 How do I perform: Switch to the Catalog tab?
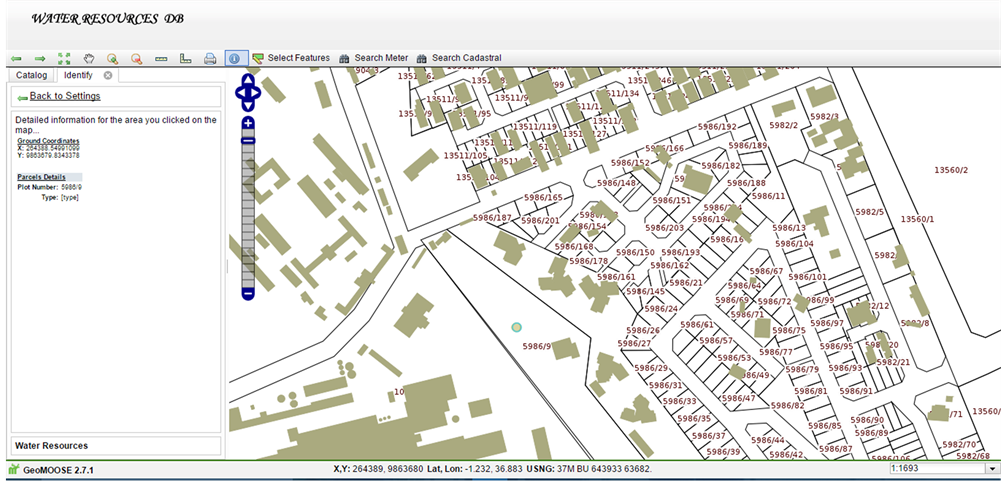(30, 75)
